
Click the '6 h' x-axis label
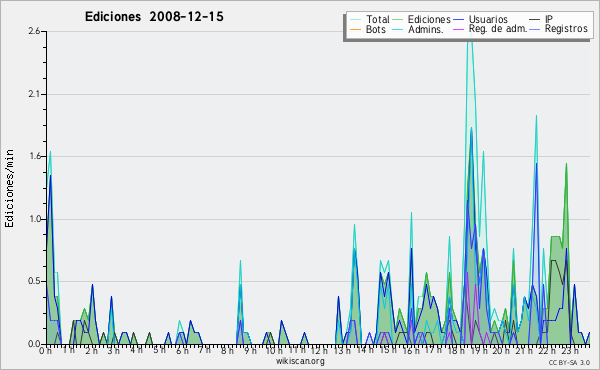(x=182, y=351)
